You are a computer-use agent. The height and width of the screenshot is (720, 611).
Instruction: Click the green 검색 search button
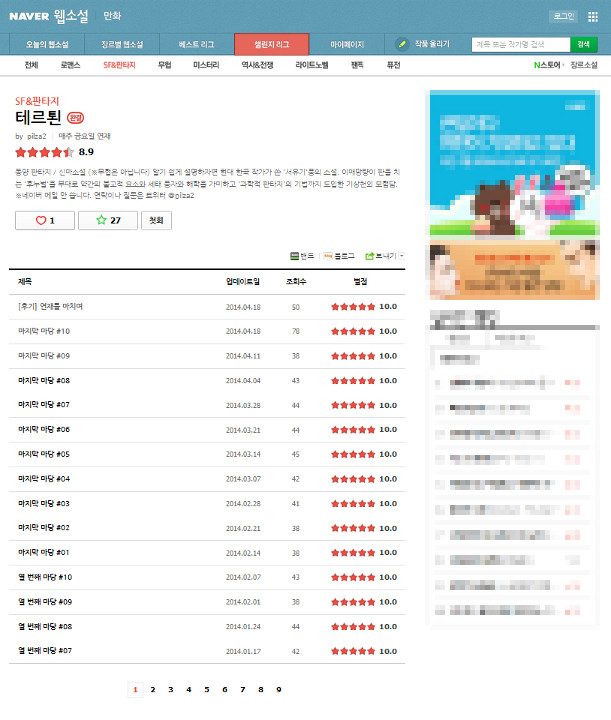click(582, 45)
